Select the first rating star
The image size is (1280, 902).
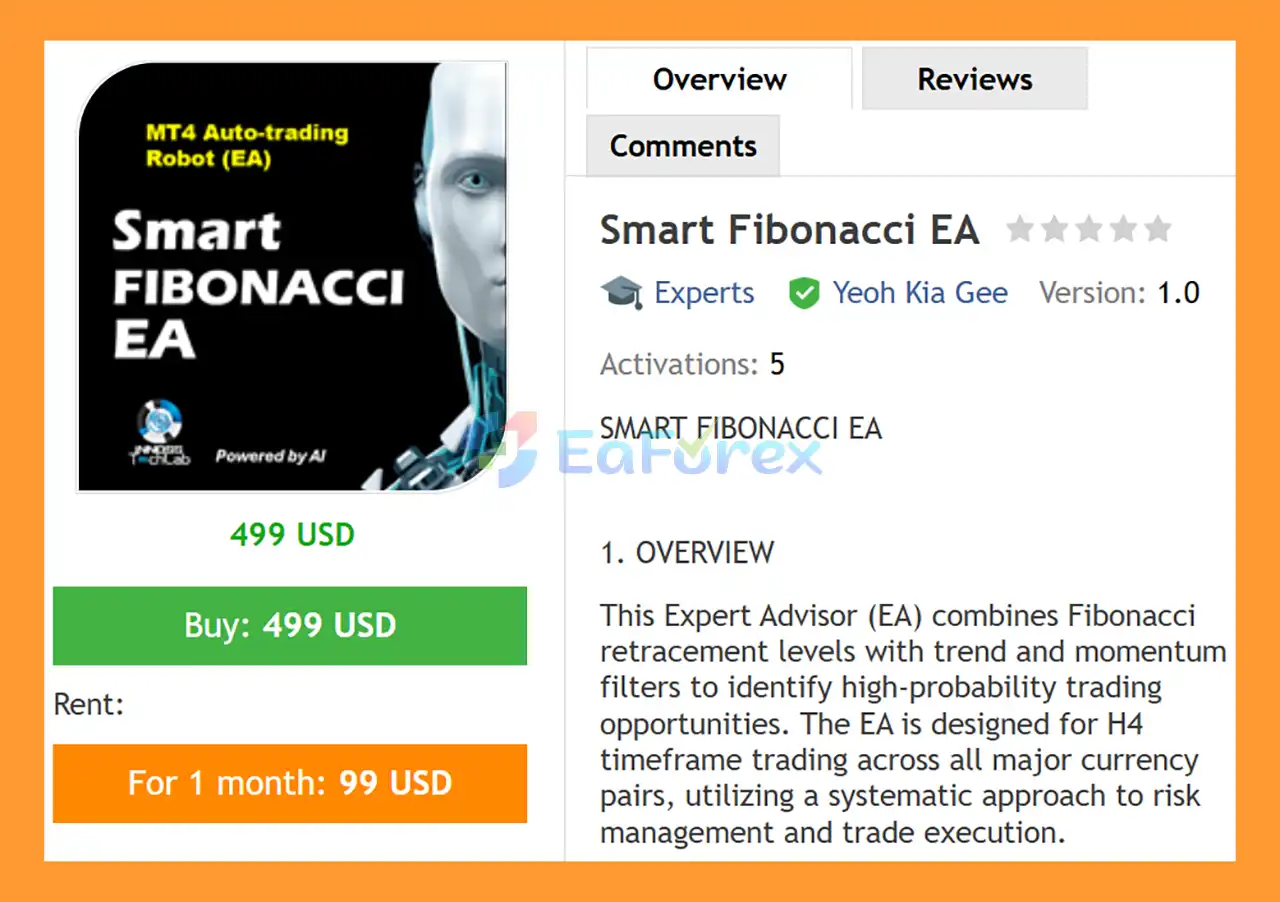pyautogui.click(x=1021, y=229)
